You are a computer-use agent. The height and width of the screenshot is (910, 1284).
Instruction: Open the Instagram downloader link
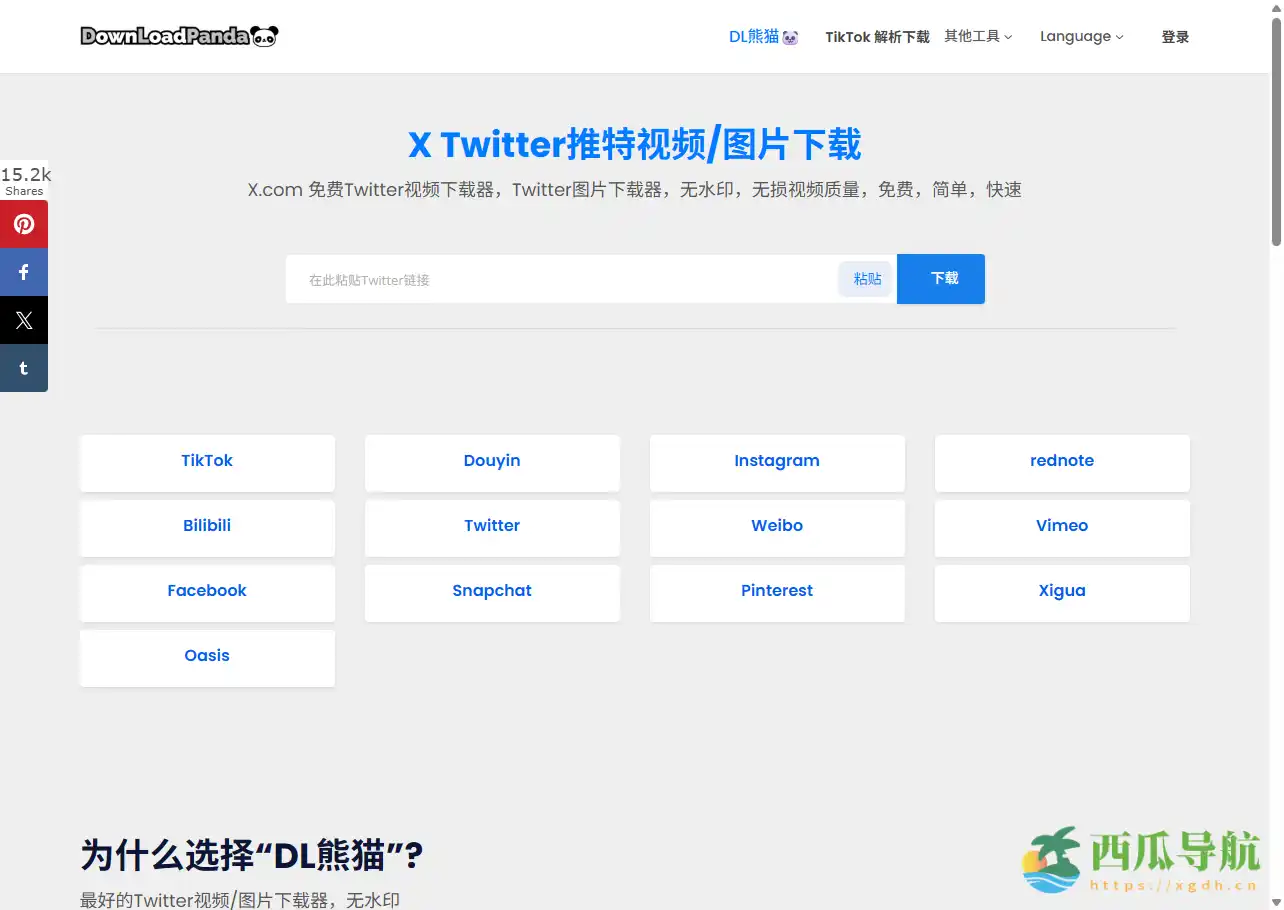[x=777, y=461]
